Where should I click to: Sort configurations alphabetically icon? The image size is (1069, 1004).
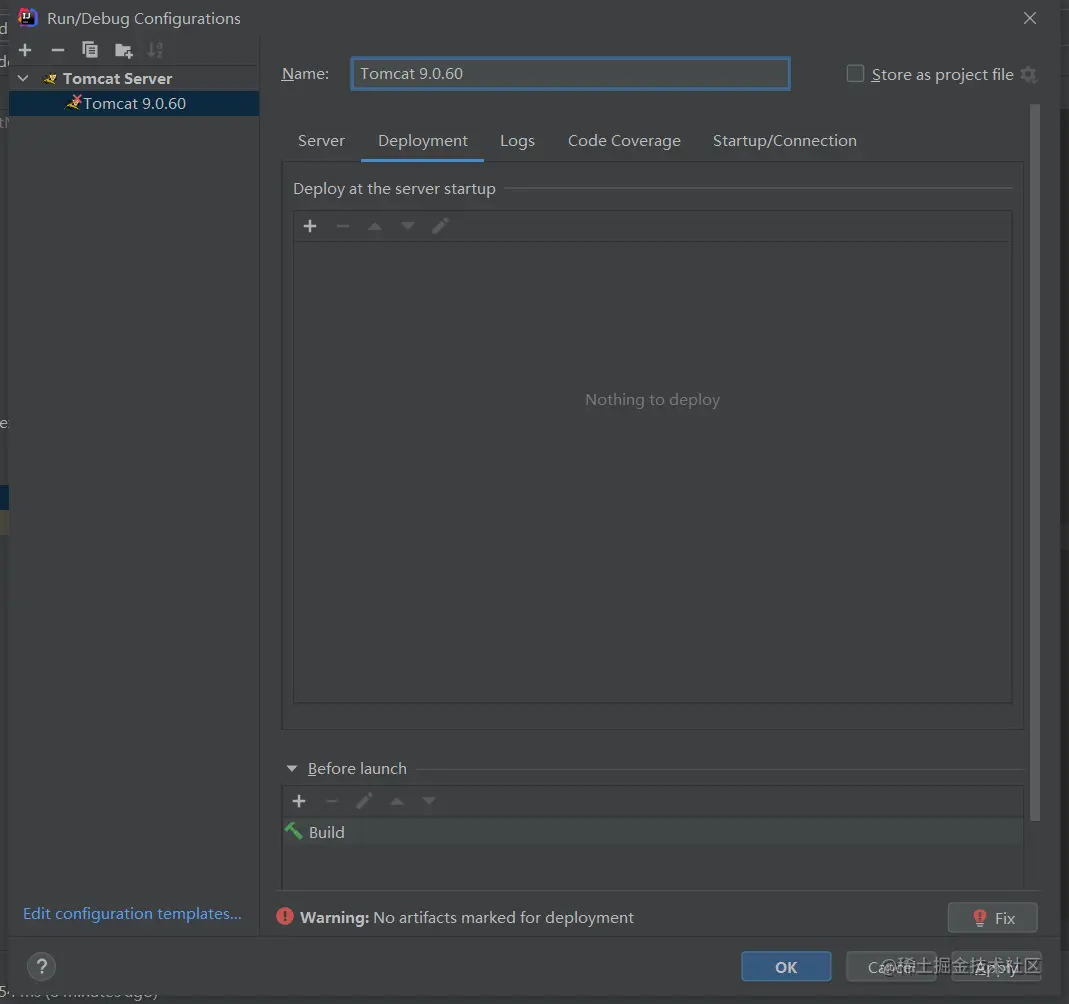tap(155, 50)
